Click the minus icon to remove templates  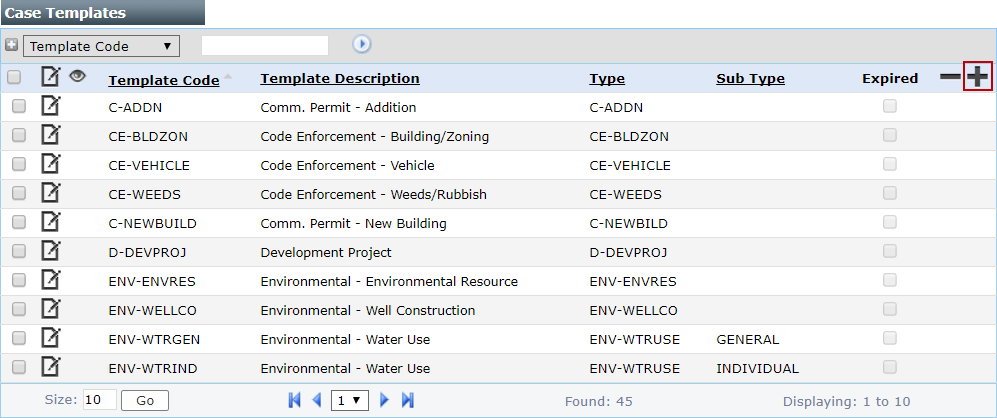point(950,78)
